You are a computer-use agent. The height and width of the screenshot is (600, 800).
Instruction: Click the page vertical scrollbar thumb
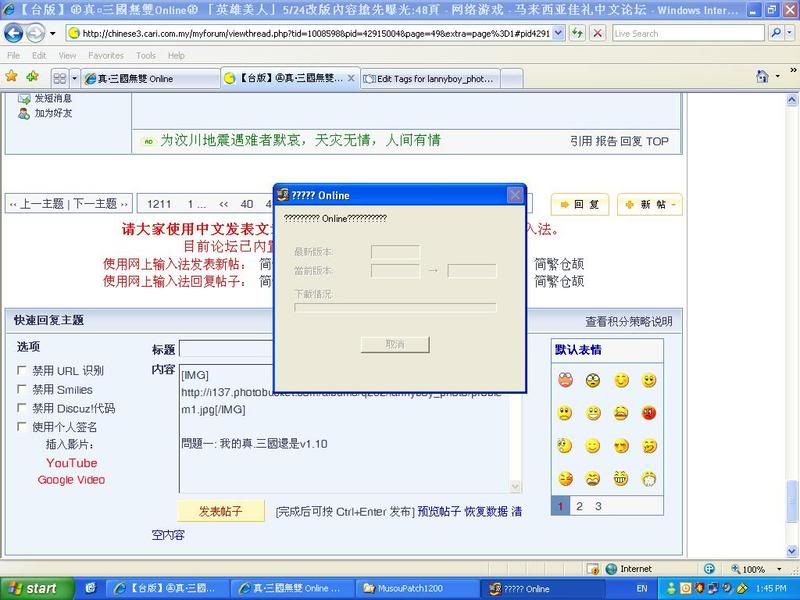[792, 497]
